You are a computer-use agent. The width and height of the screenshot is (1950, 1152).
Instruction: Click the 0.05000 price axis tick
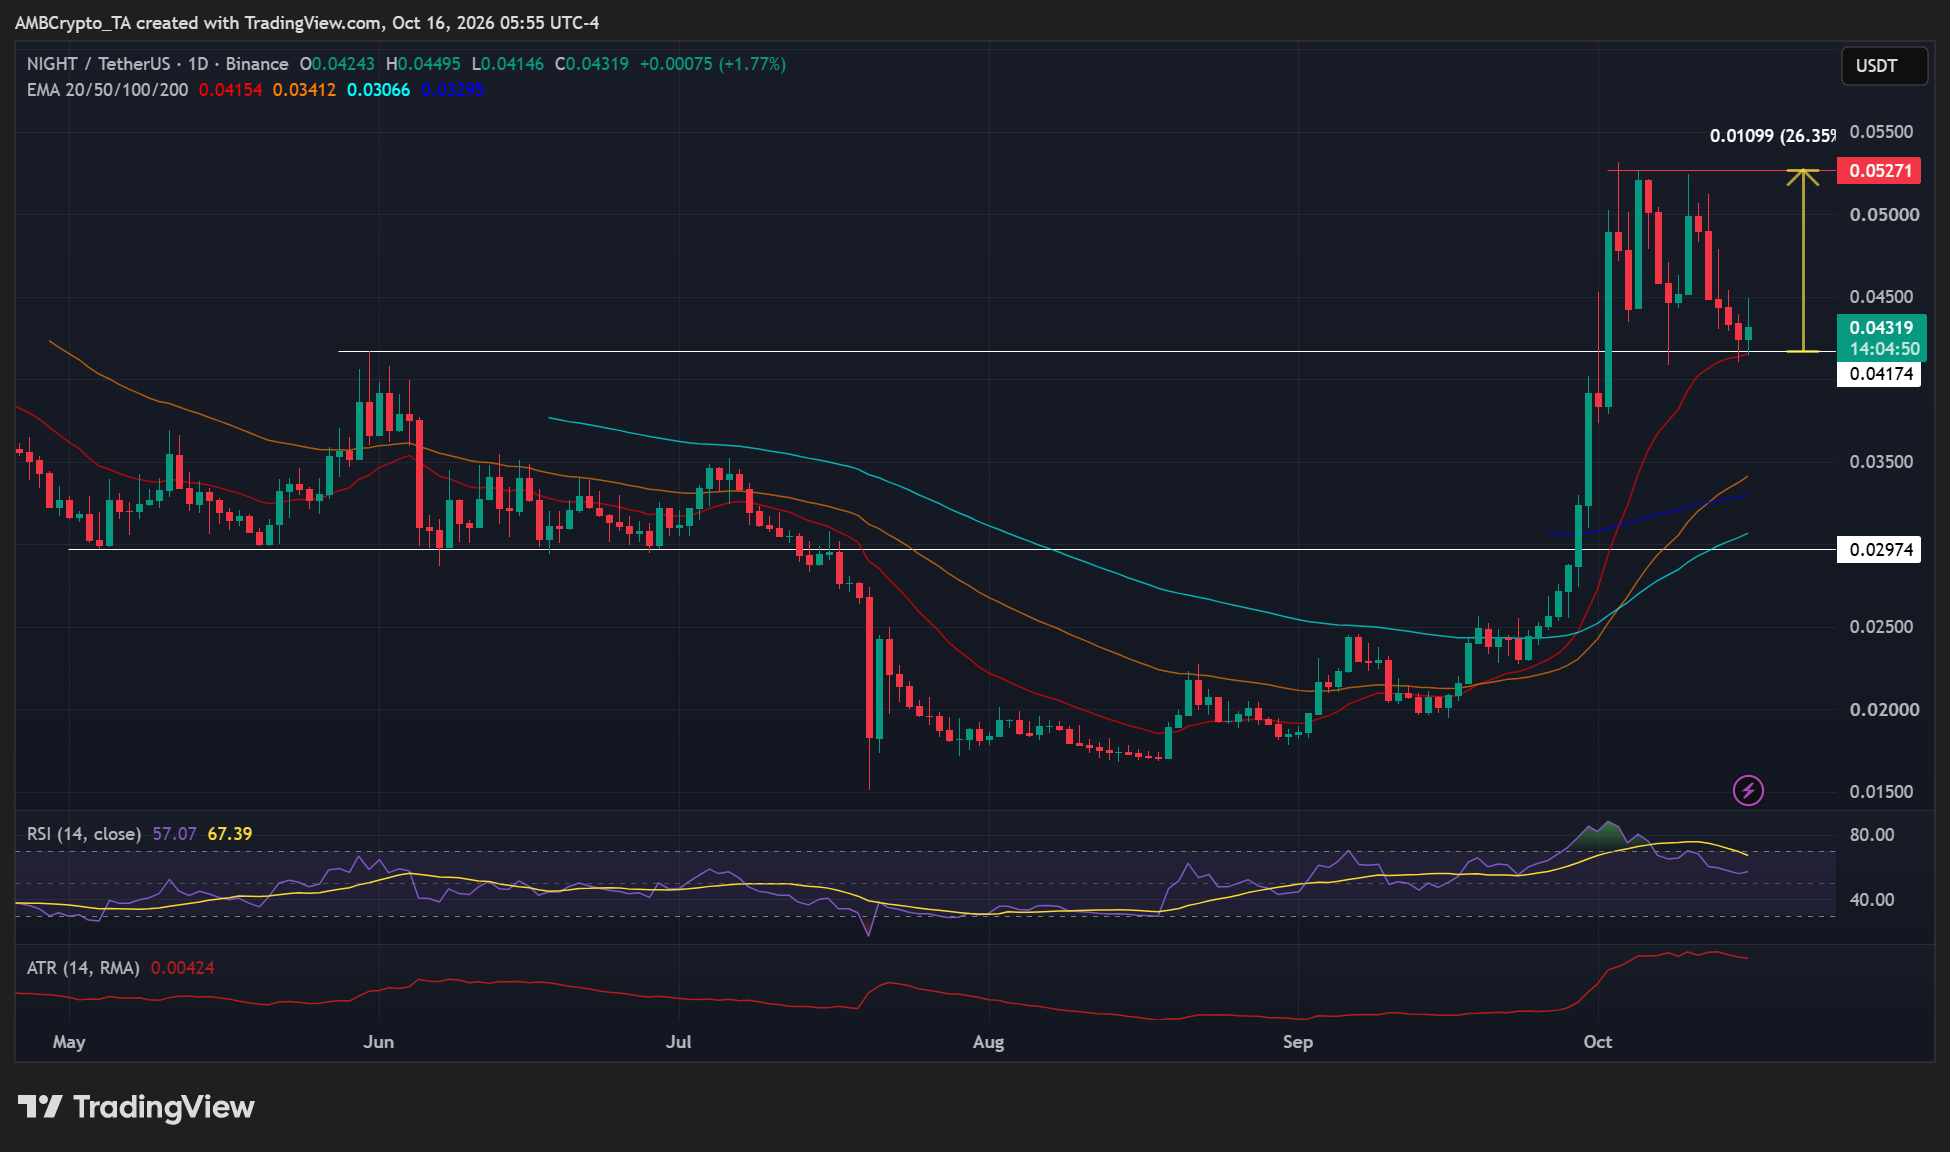click(1884, 215)
